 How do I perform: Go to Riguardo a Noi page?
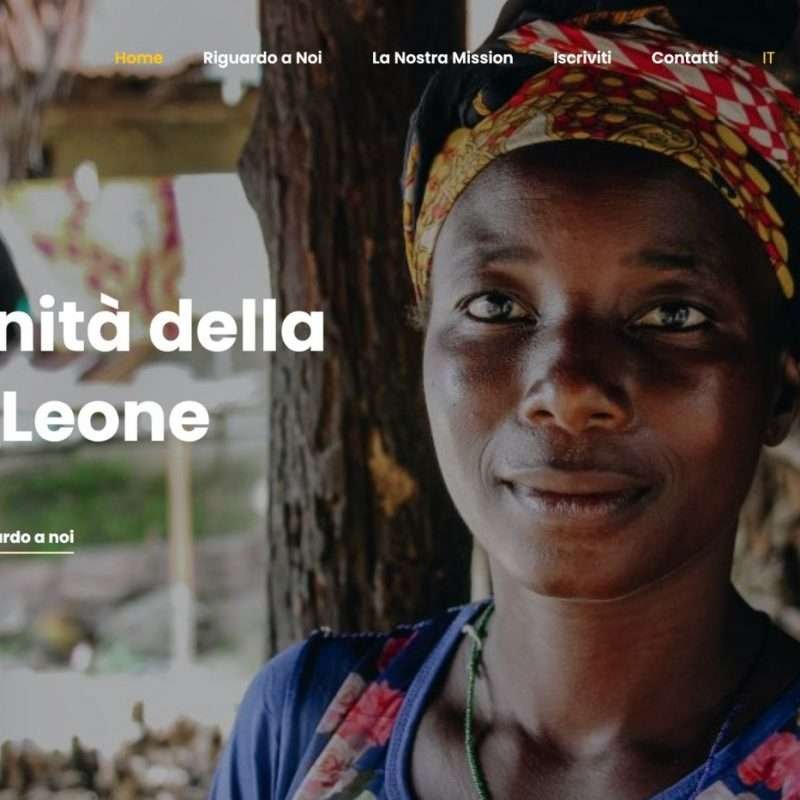point(262,58)
